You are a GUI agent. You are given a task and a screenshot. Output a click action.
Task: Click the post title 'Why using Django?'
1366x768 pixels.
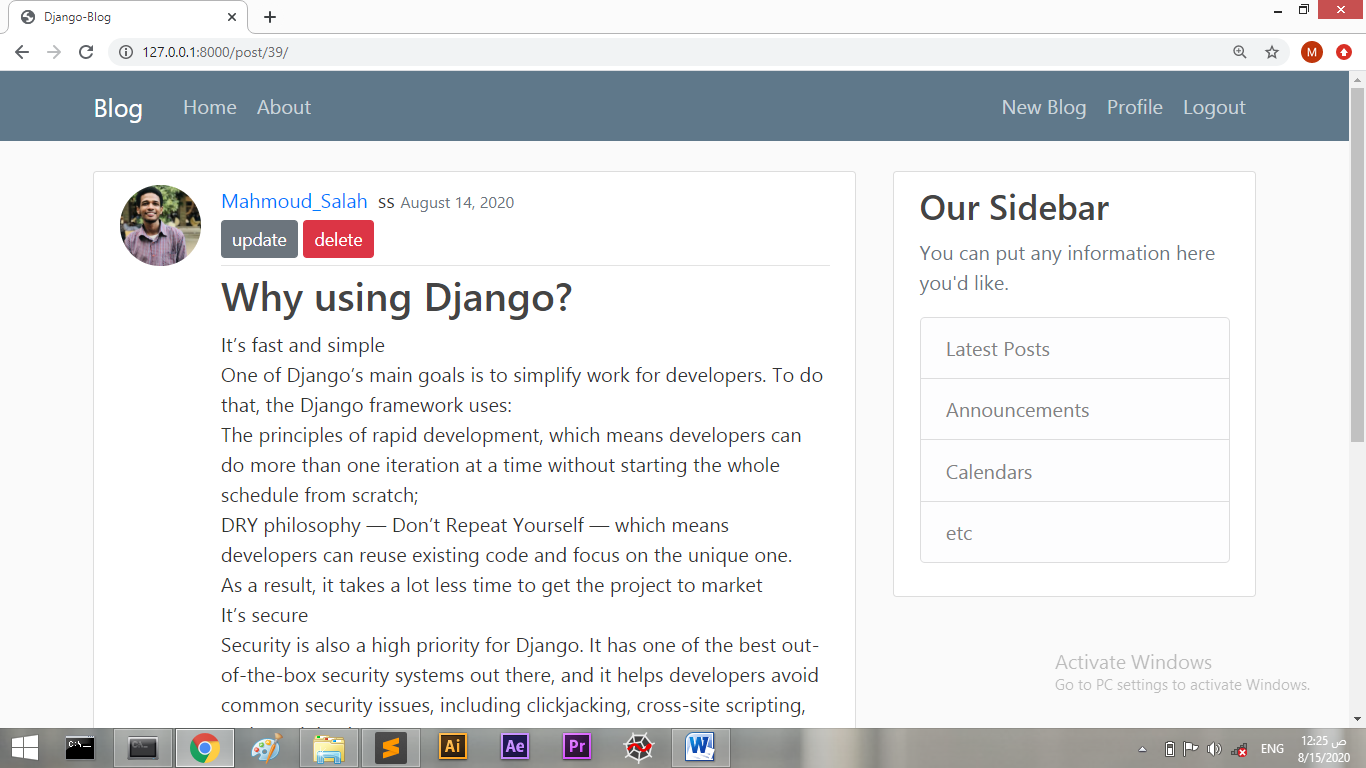point(396,297)
